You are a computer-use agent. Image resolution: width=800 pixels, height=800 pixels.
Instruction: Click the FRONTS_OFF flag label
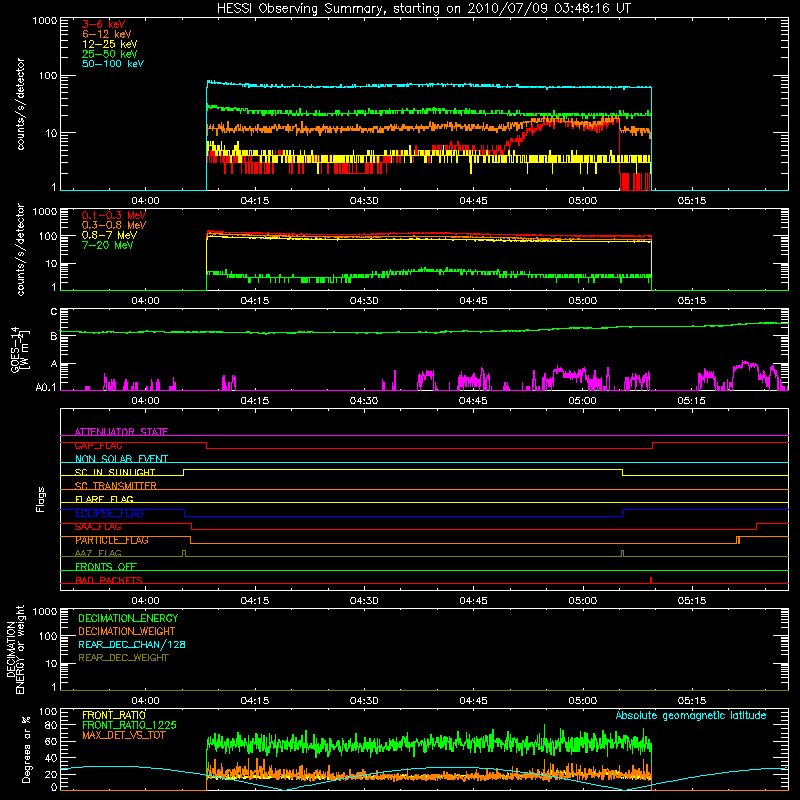click(x=105, y=567)
